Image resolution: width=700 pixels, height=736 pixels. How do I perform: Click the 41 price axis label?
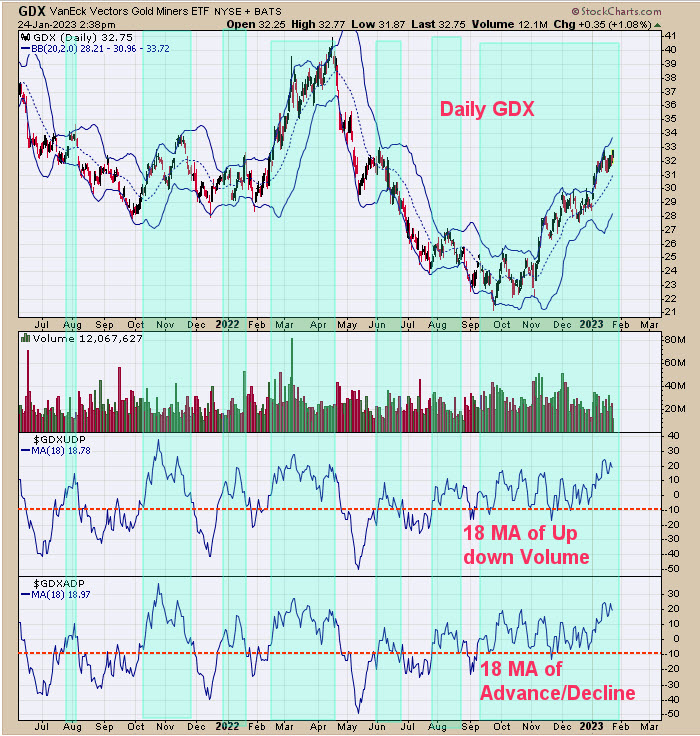670,36
